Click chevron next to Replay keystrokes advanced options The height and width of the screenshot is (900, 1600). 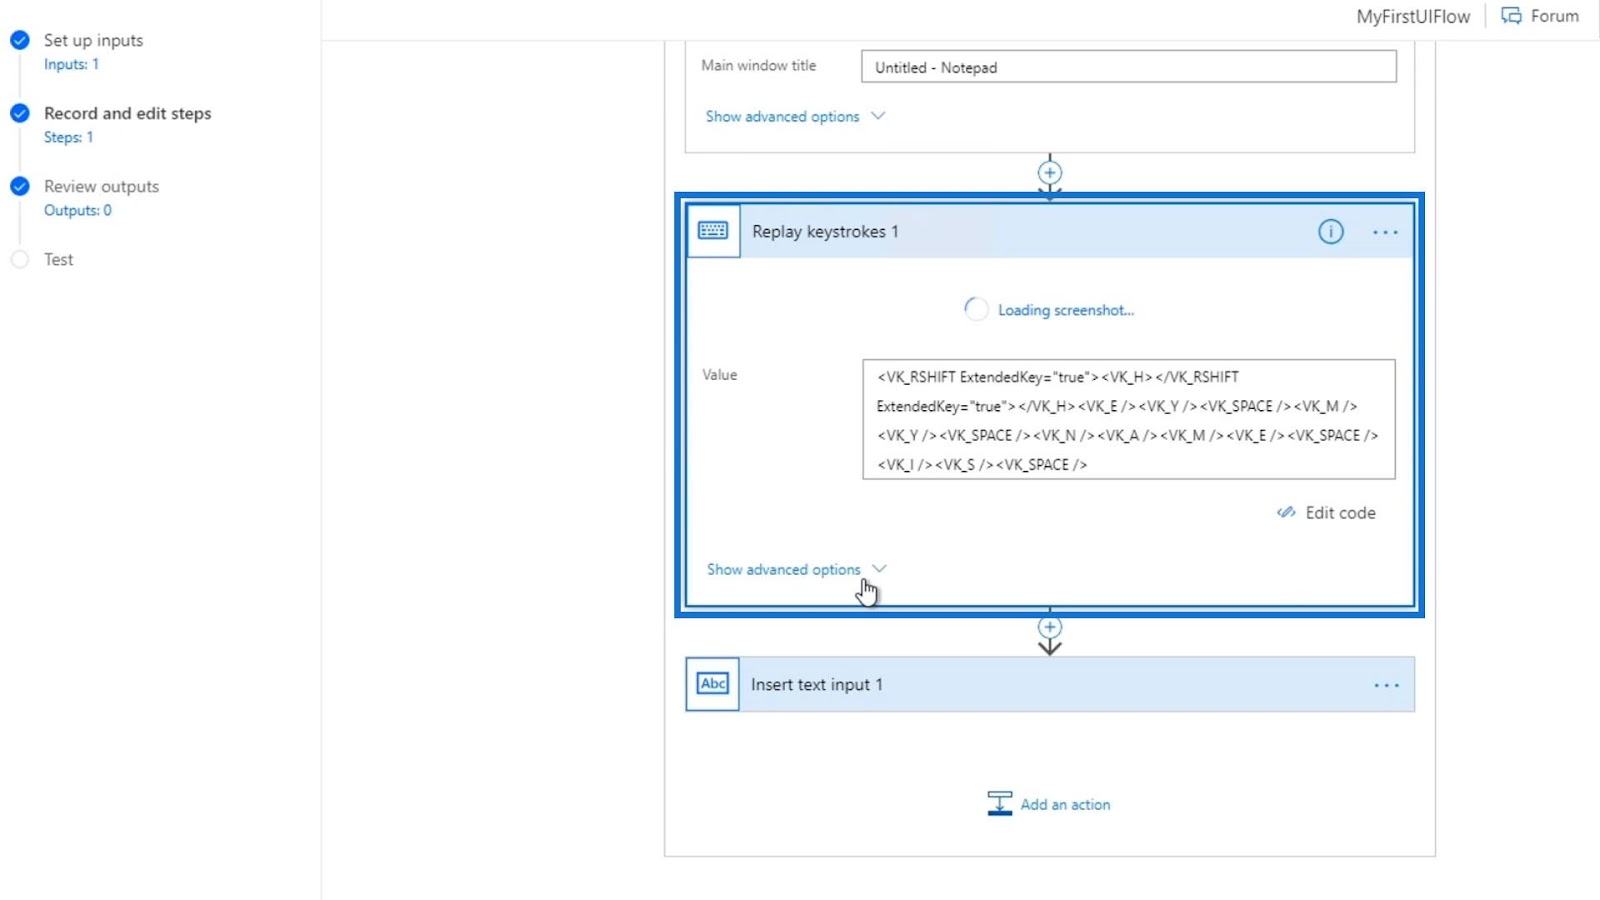pyautogui.click(x=879, y=568)
